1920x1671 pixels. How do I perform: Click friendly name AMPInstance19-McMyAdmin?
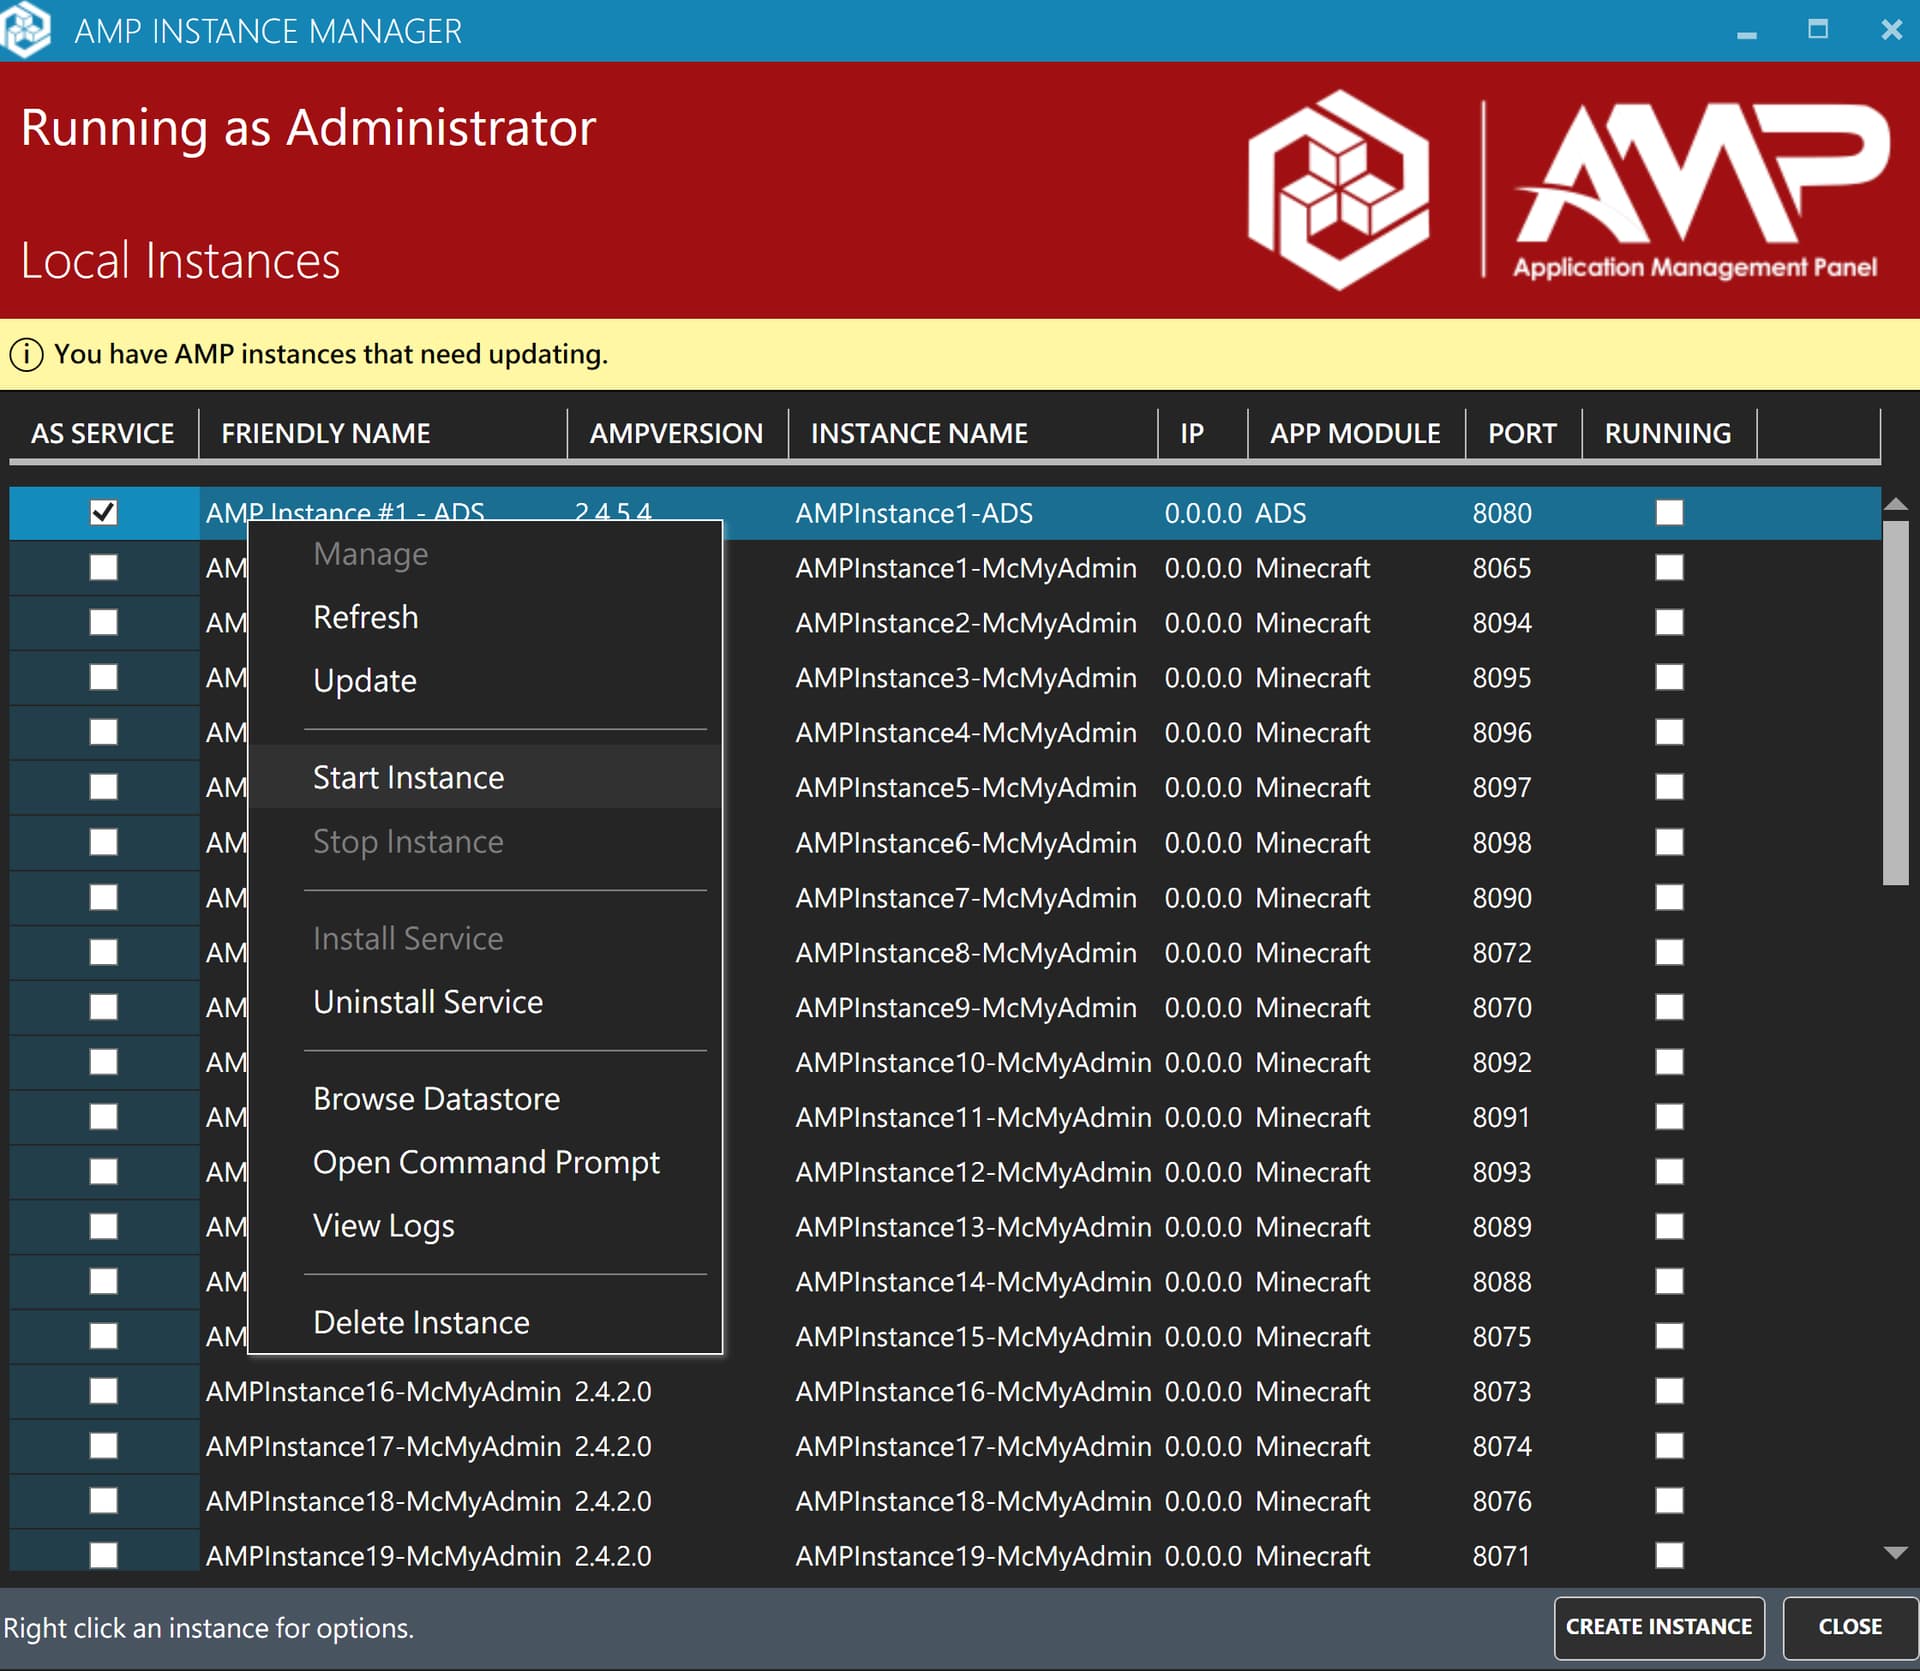pos(383,1556)
